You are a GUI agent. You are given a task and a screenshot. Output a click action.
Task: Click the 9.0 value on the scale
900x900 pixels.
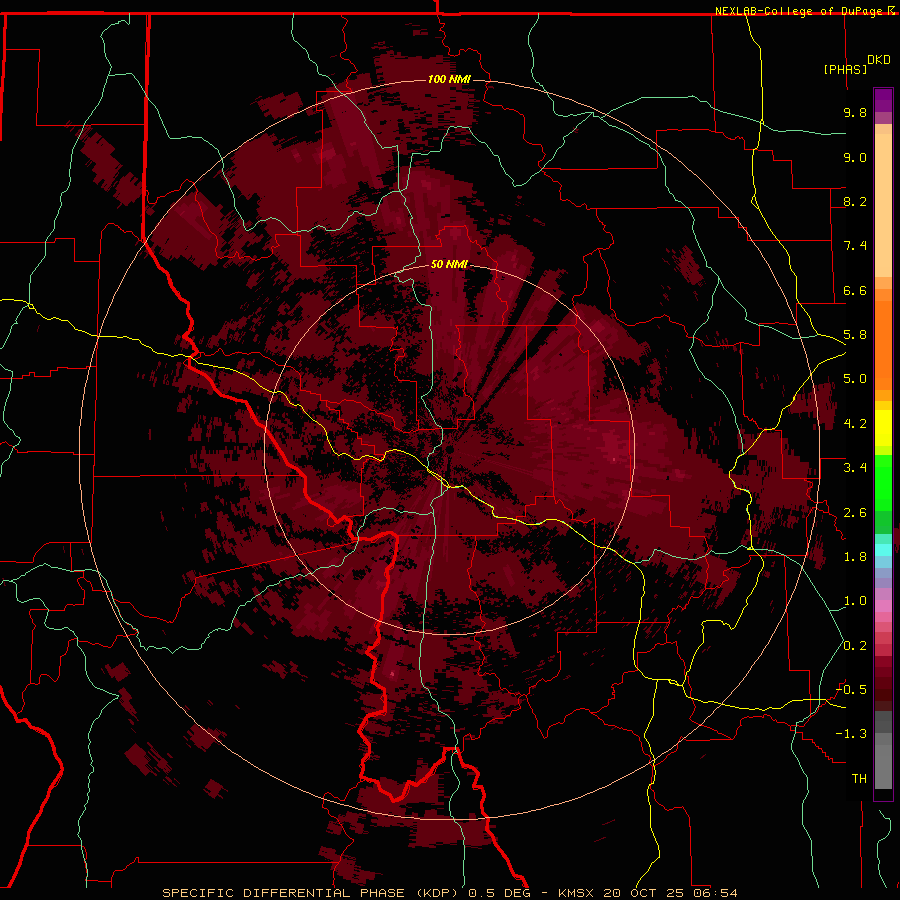pyautogui.click(x=855, y=157)
